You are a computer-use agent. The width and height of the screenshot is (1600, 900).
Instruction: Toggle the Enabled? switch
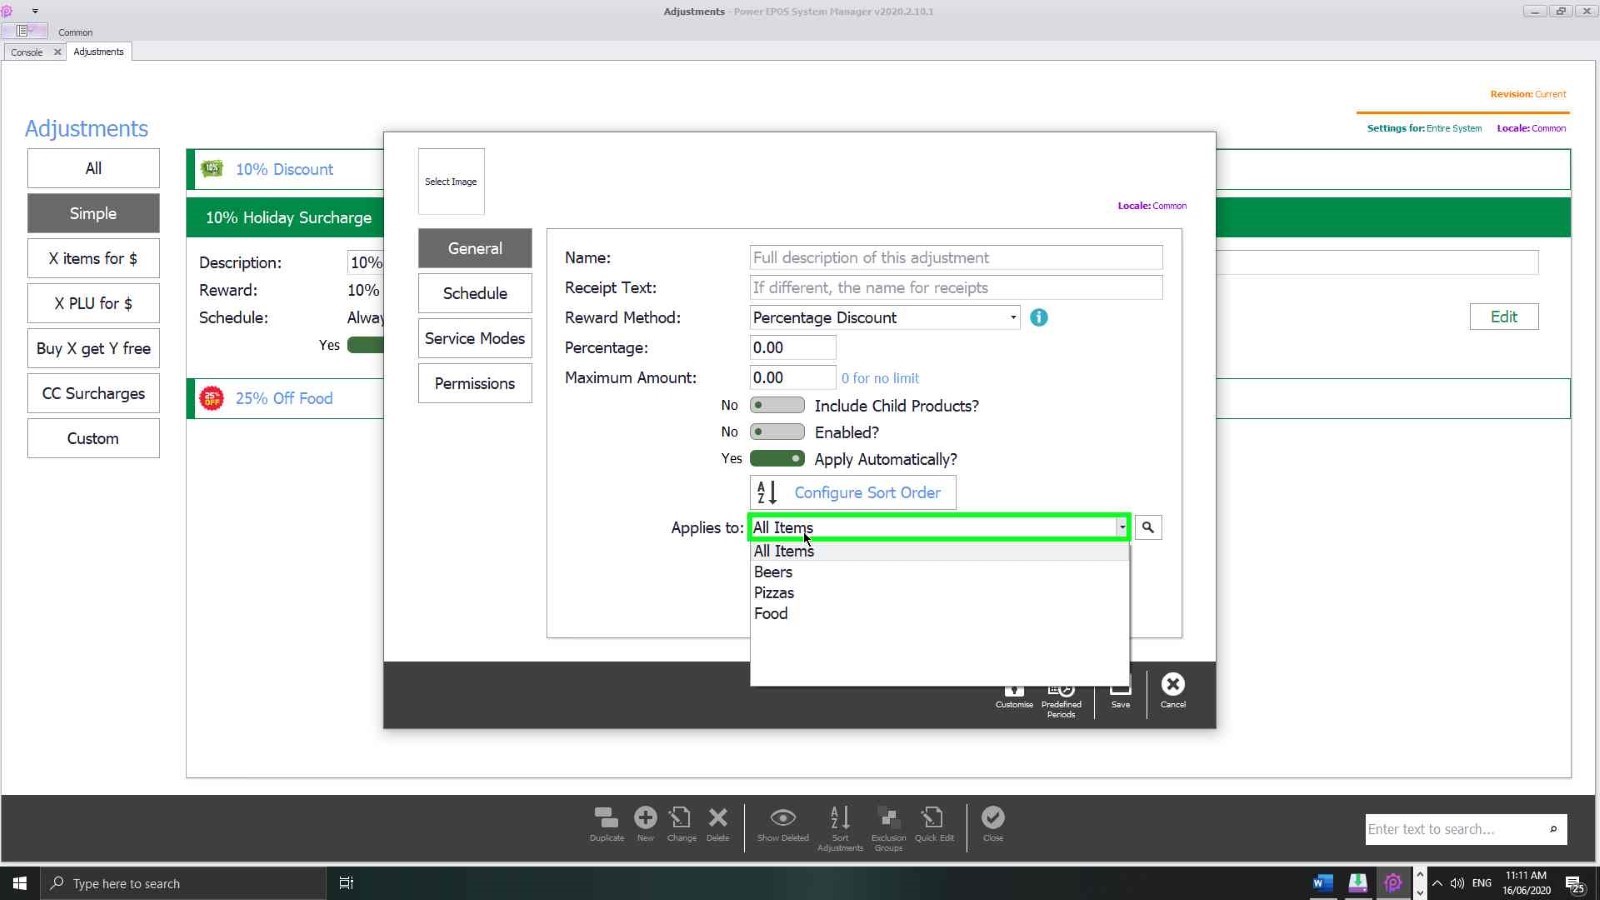click(x=777, y=432)
